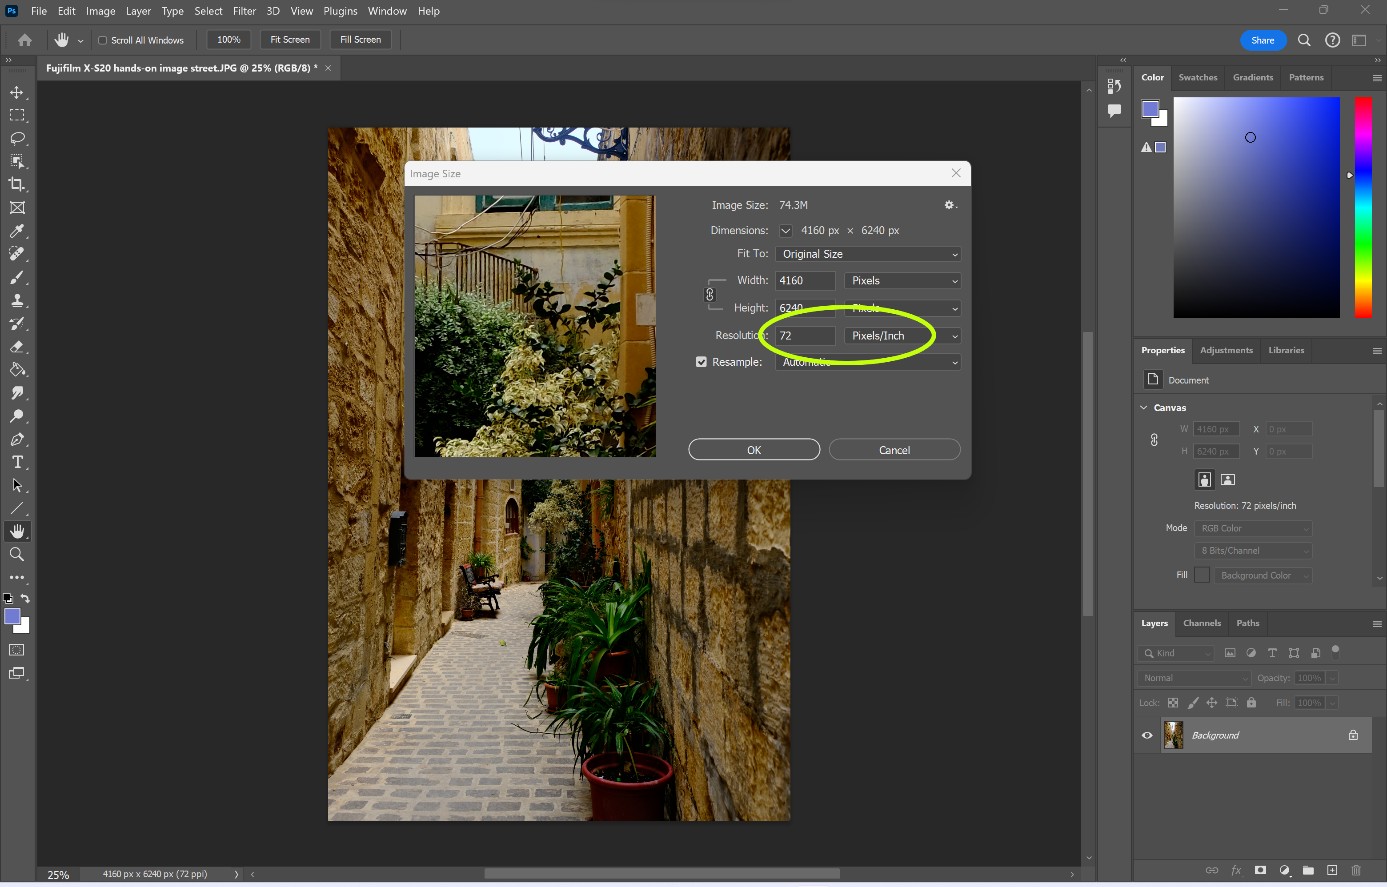Select the Move tool
This screenshot has height=887, width=1387.
tap(17, 92)
